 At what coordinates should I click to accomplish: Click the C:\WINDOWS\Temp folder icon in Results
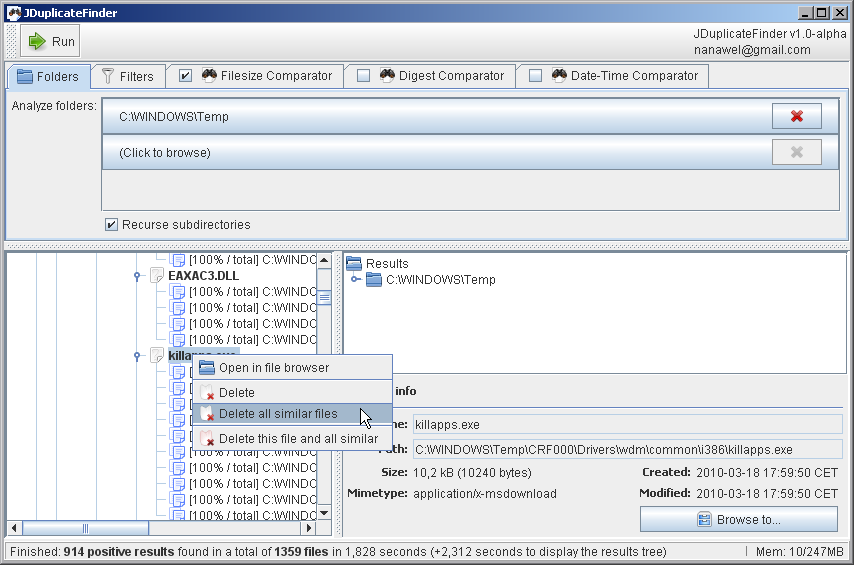[374, 280]
